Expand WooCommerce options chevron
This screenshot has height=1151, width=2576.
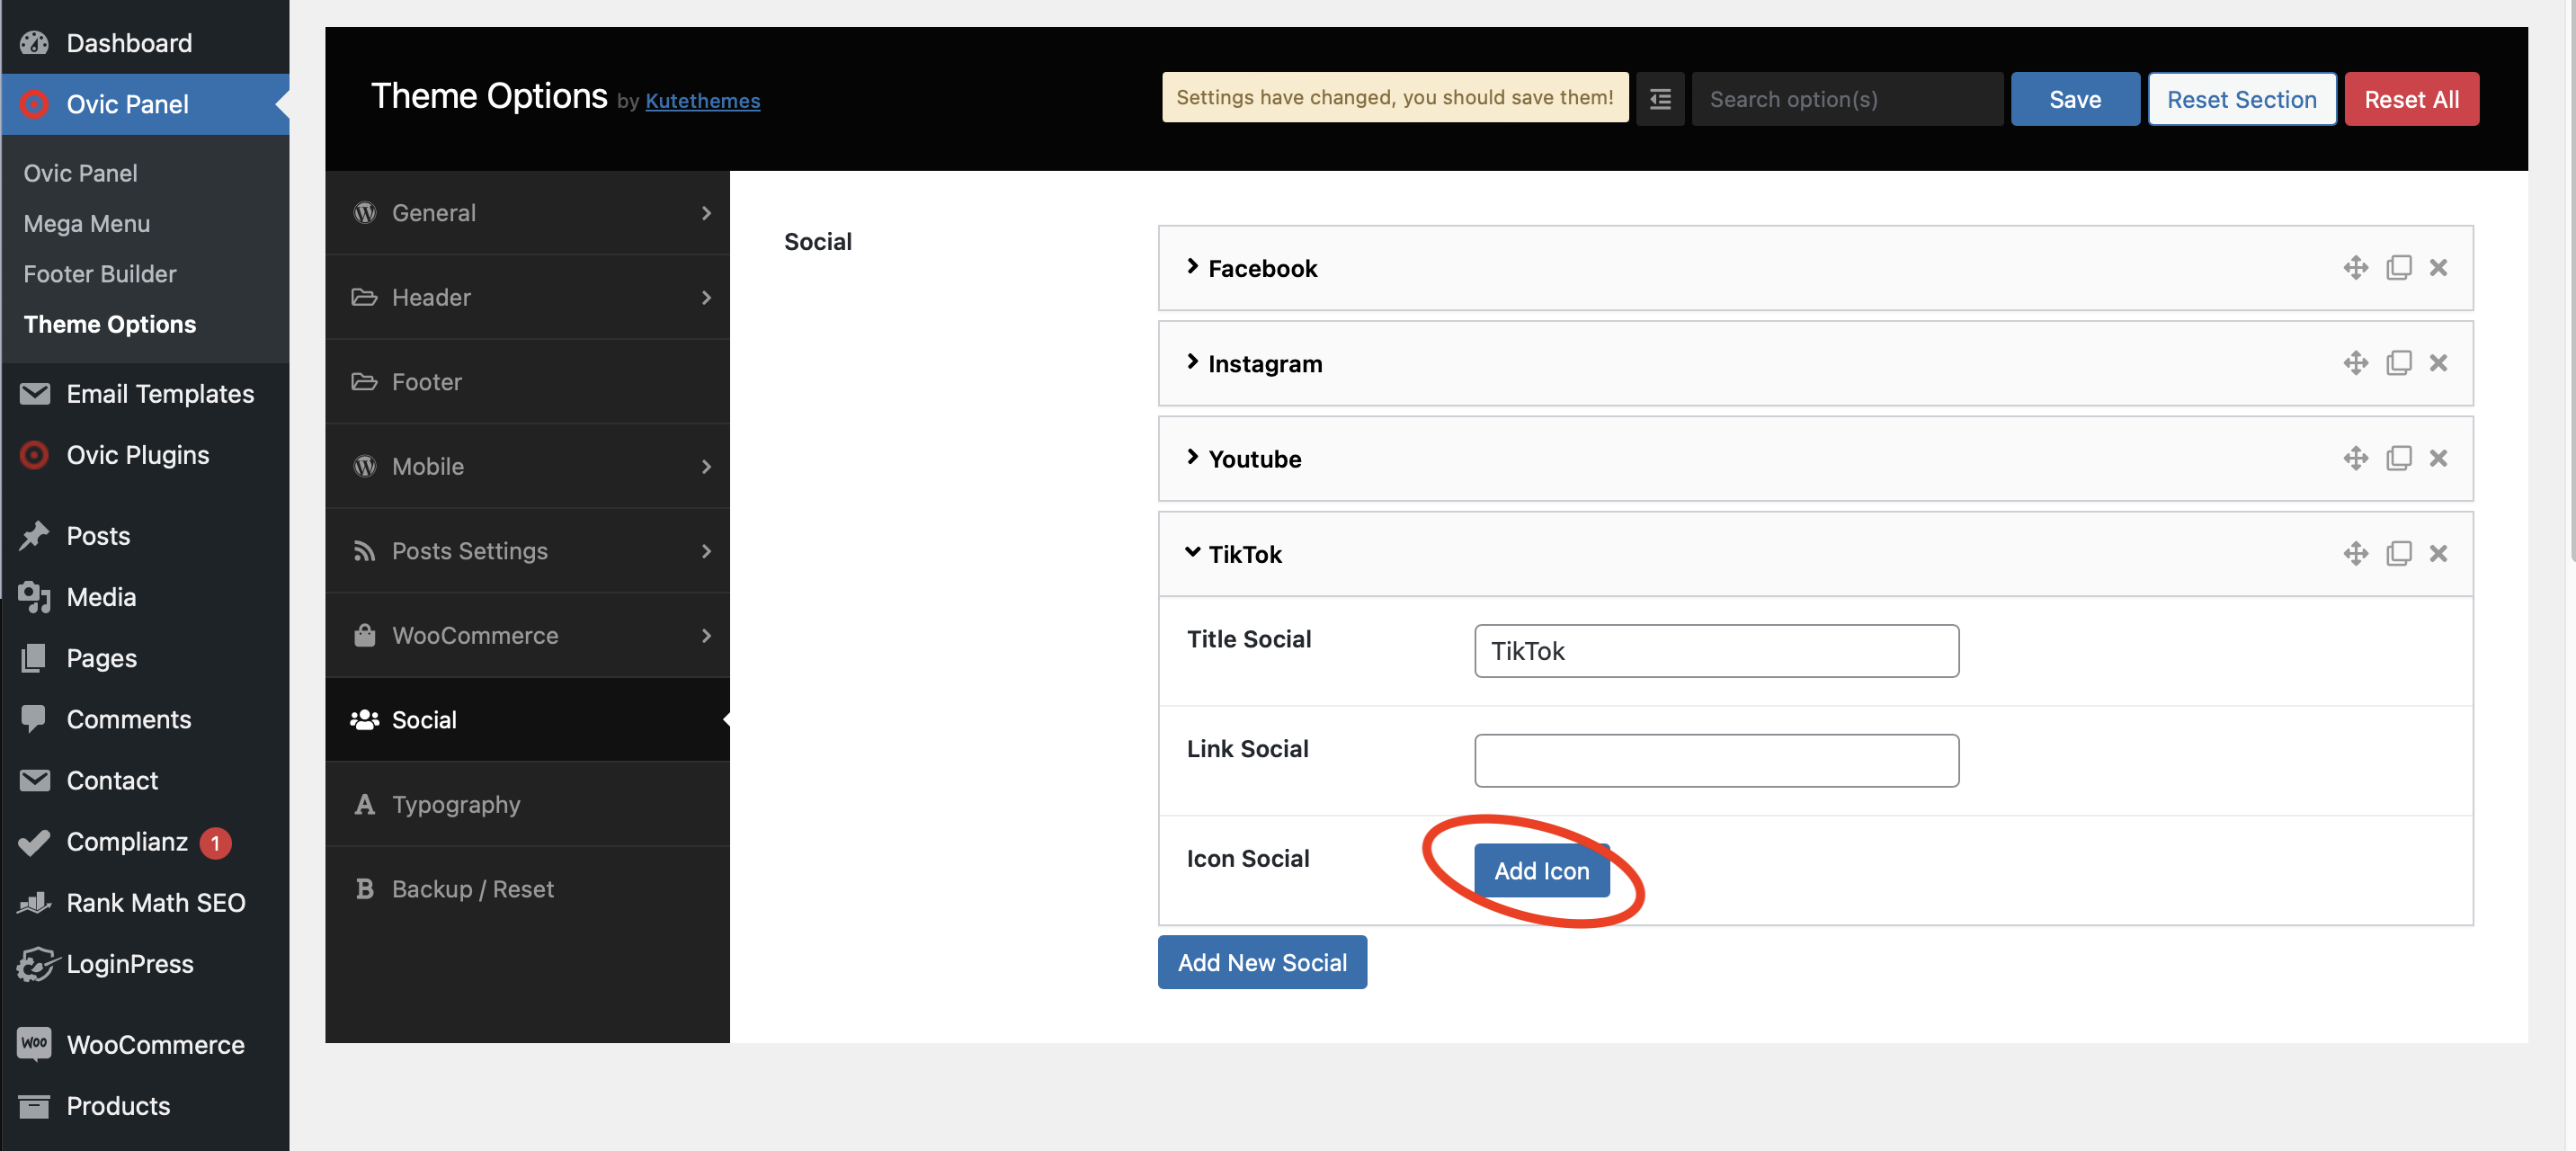706,636
